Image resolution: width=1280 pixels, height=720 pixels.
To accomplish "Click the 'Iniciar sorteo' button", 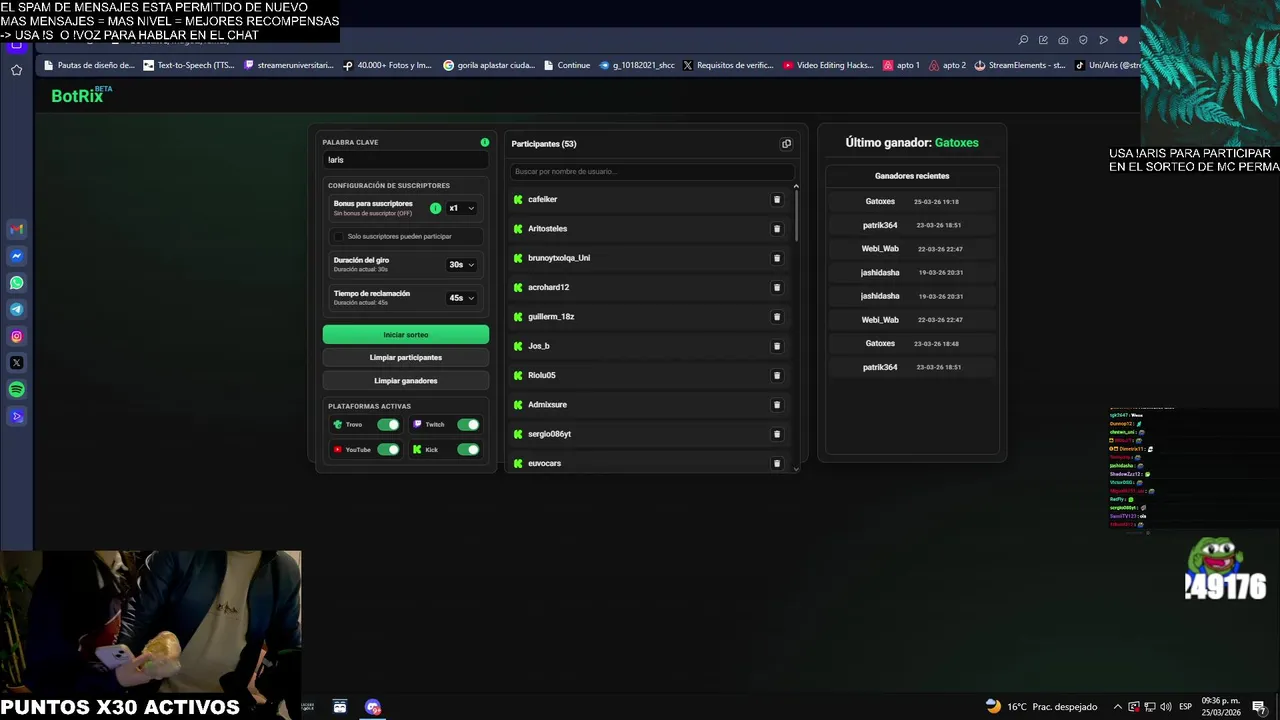I will tap(406, 335).
